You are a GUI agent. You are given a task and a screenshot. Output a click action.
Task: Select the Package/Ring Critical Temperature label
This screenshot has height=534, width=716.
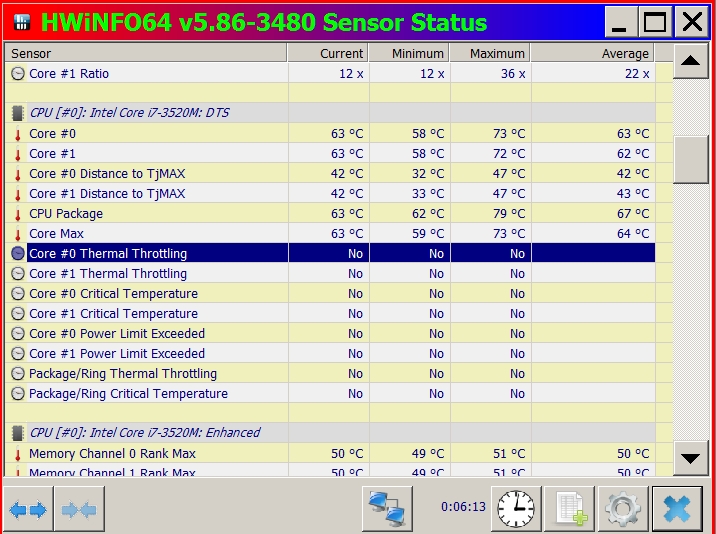click(128, 393)
